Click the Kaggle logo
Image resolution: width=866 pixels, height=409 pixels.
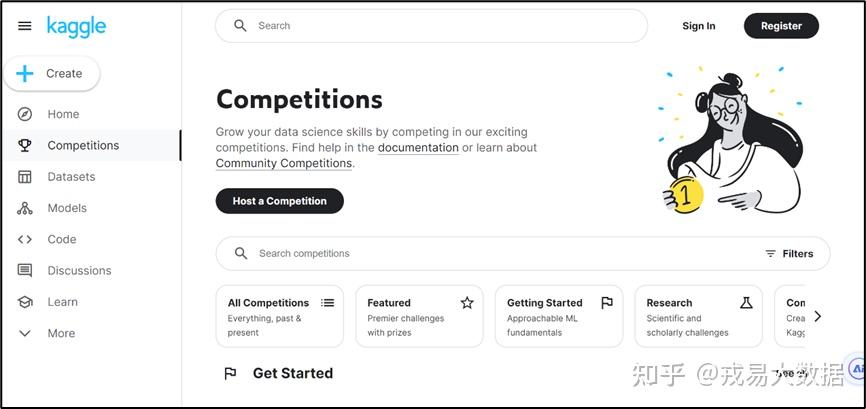click(x=76, y=27)
